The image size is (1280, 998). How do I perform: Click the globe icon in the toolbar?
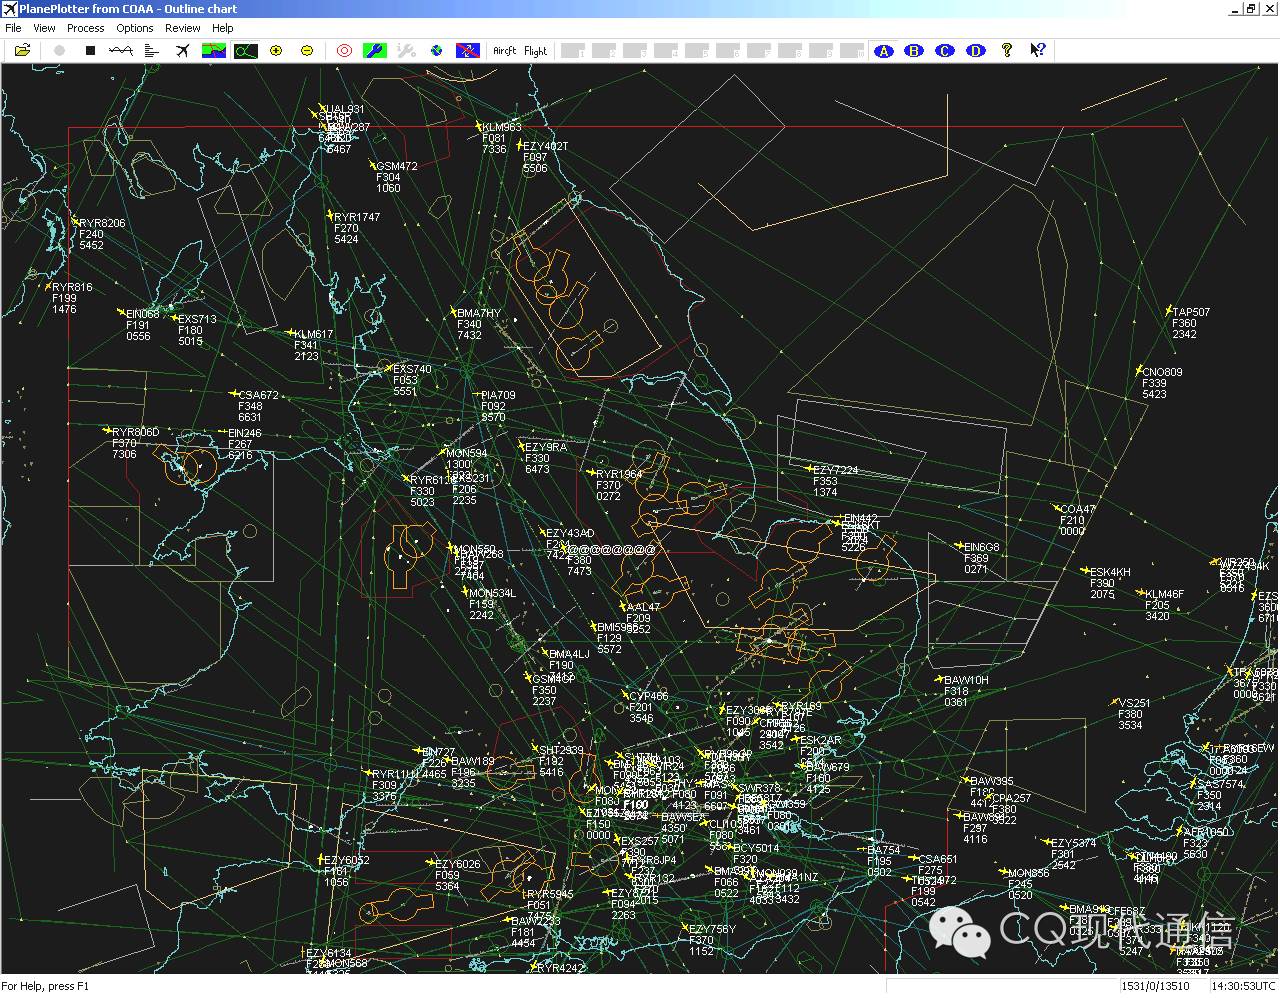pyautogui.click(x=437, y=50)
